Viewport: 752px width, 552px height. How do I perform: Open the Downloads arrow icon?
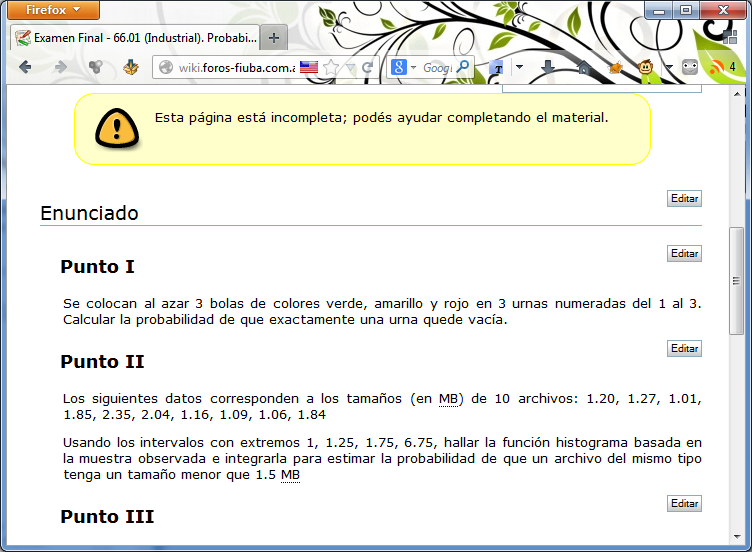point(547,68)
